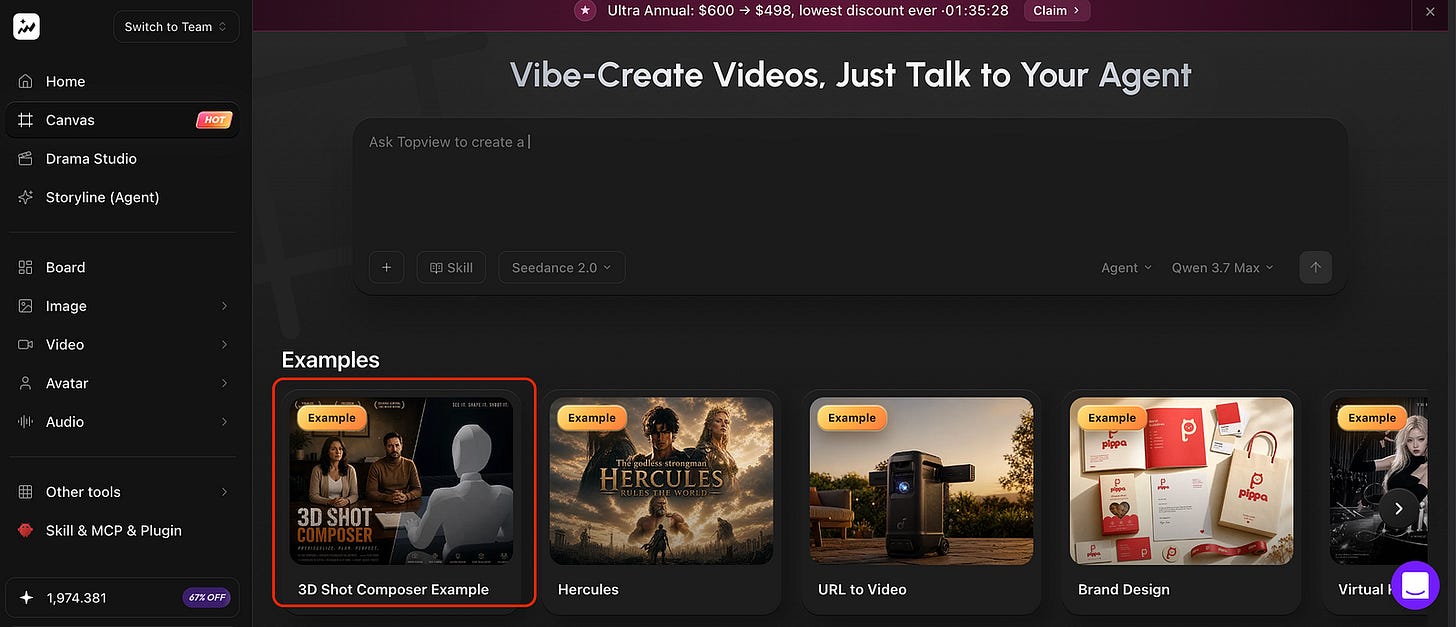The height and width of the screenshot is (627, 1456).
Task: Open the Seedance 2.0 model dropdown
Action: (561, 268)
